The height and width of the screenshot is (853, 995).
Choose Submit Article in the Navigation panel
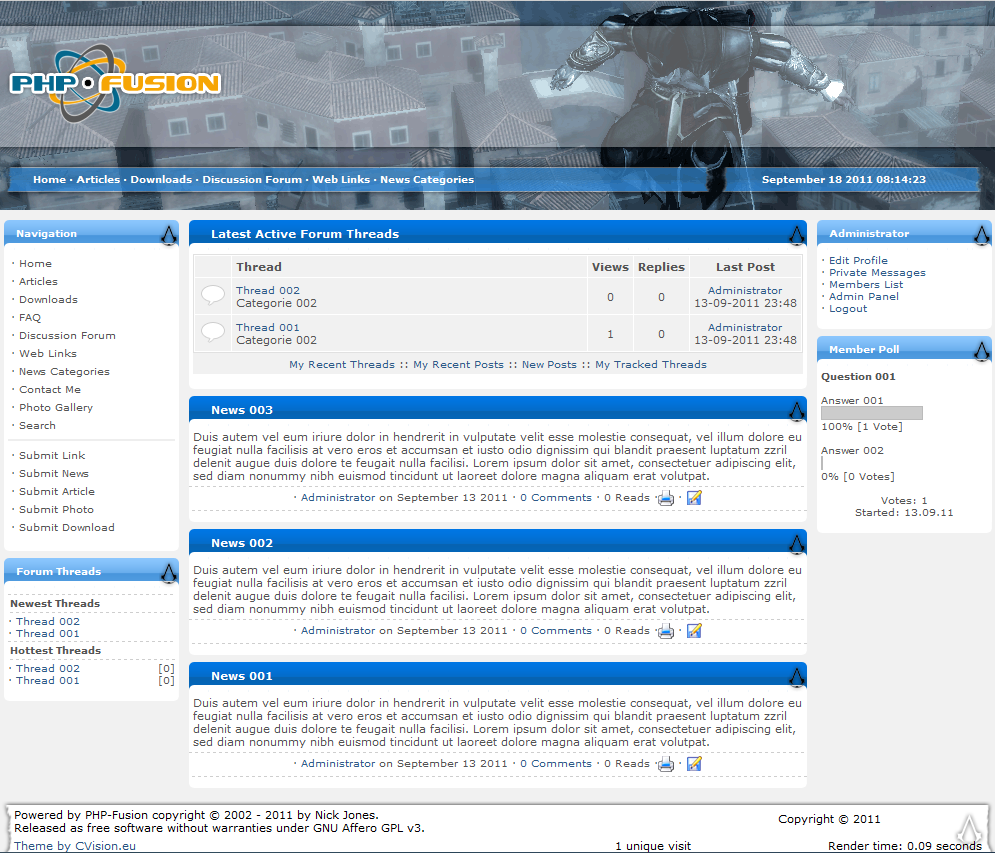tap(56, 491)
